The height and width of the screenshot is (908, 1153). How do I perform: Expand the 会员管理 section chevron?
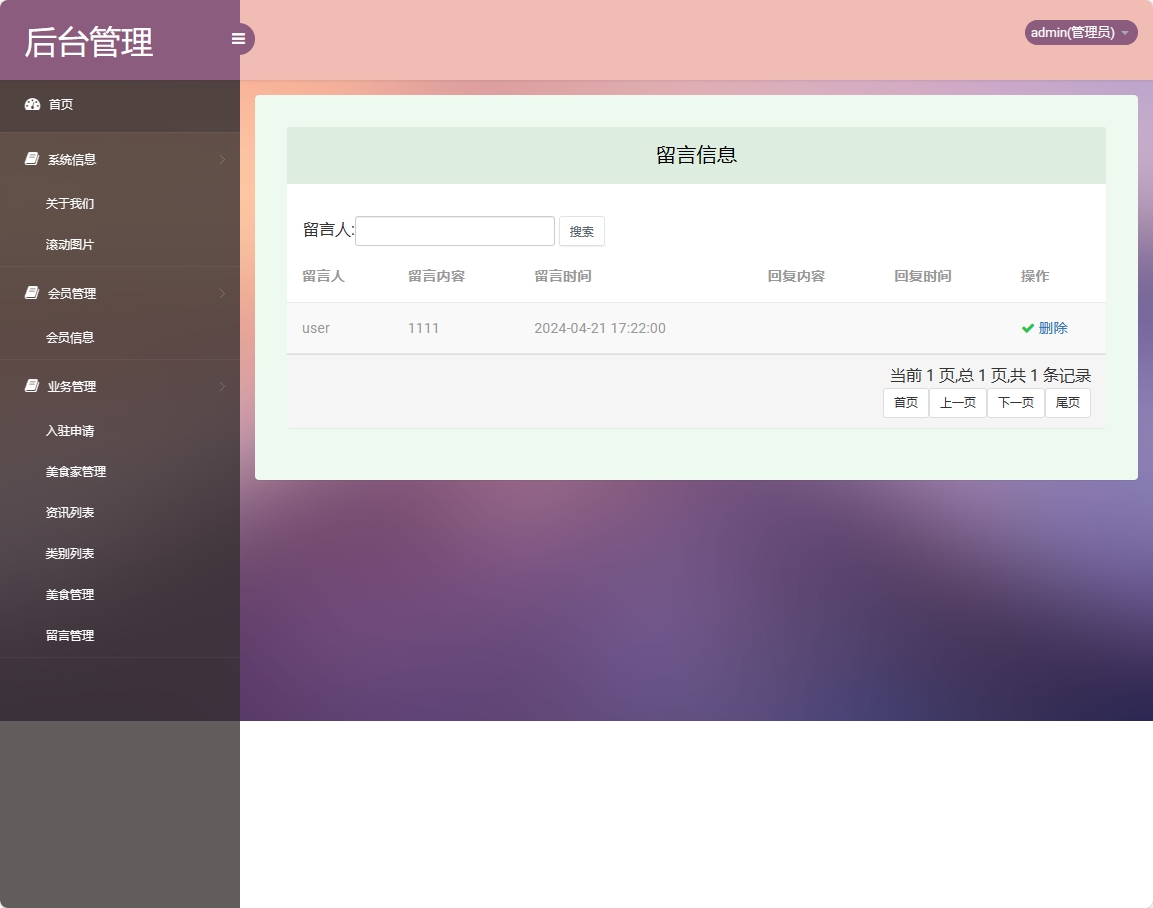click(221, 293)
